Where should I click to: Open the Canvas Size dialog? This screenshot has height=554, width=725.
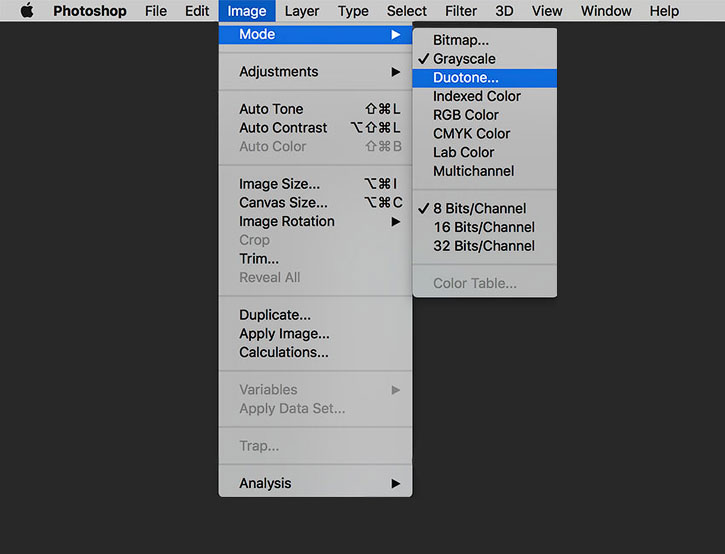coord(315,203)
